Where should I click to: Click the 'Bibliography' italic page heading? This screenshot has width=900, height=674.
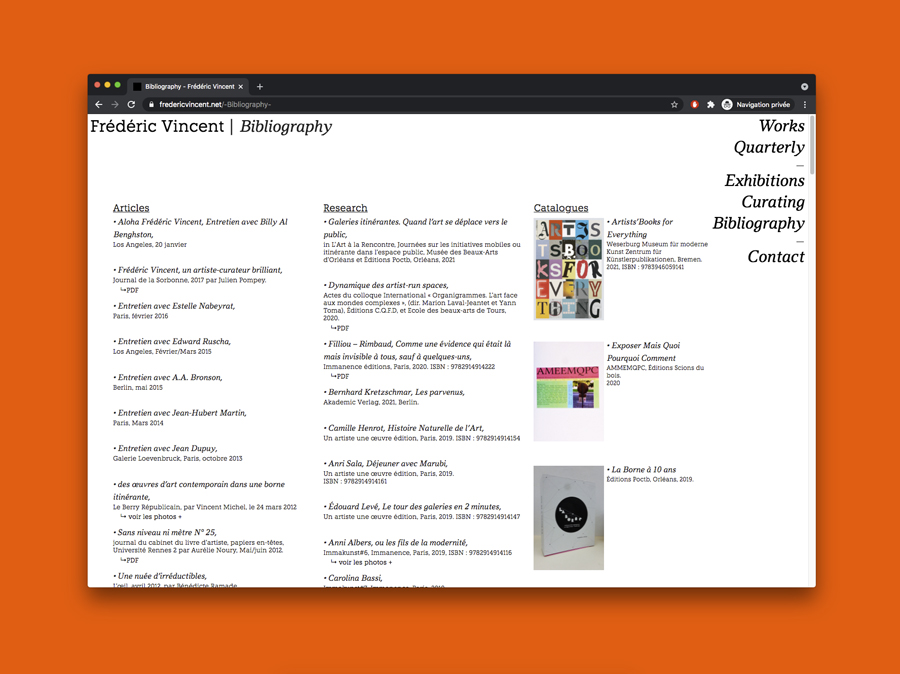pyautogui.click(x=286, y=127)
